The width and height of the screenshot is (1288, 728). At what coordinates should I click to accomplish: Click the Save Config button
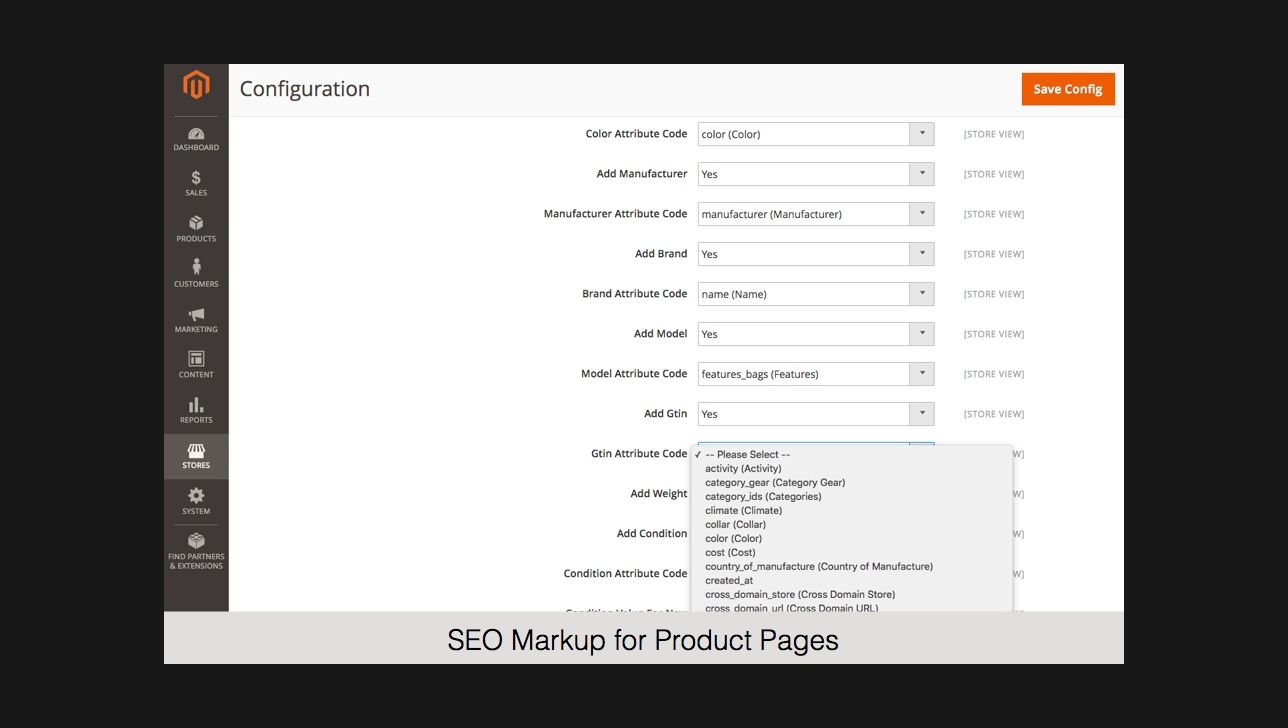(x=1067, y=89)
